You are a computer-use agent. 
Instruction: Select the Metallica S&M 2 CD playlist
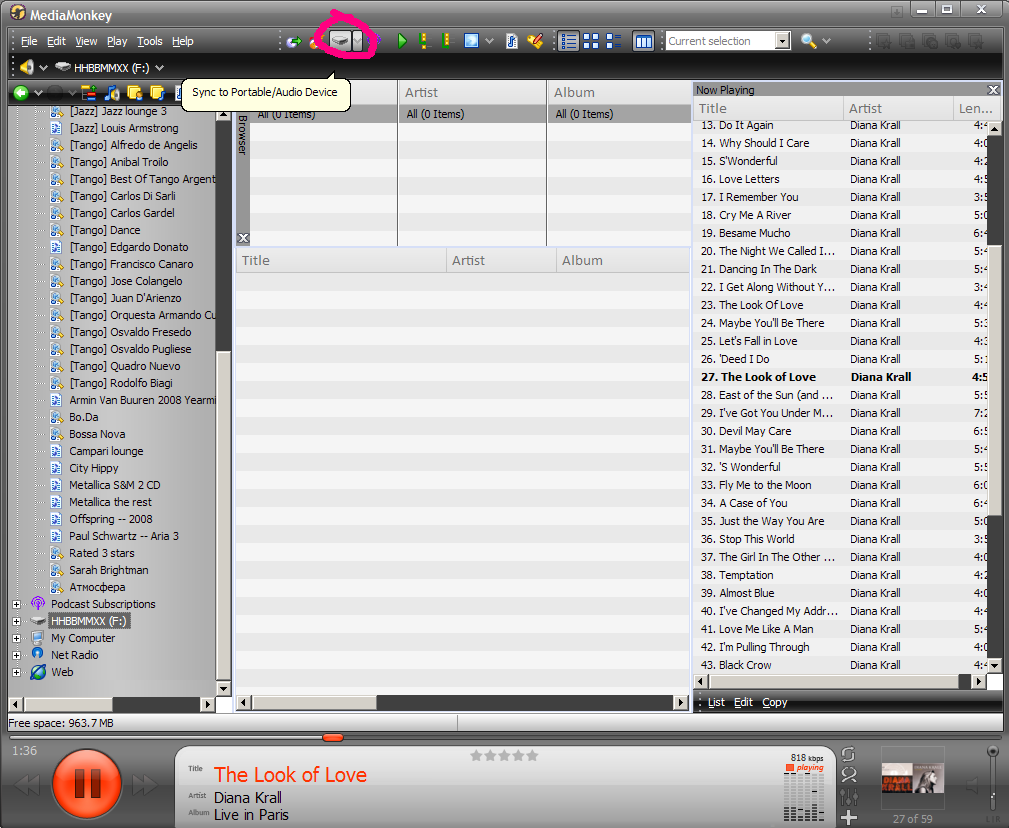(x=115, y=485)
